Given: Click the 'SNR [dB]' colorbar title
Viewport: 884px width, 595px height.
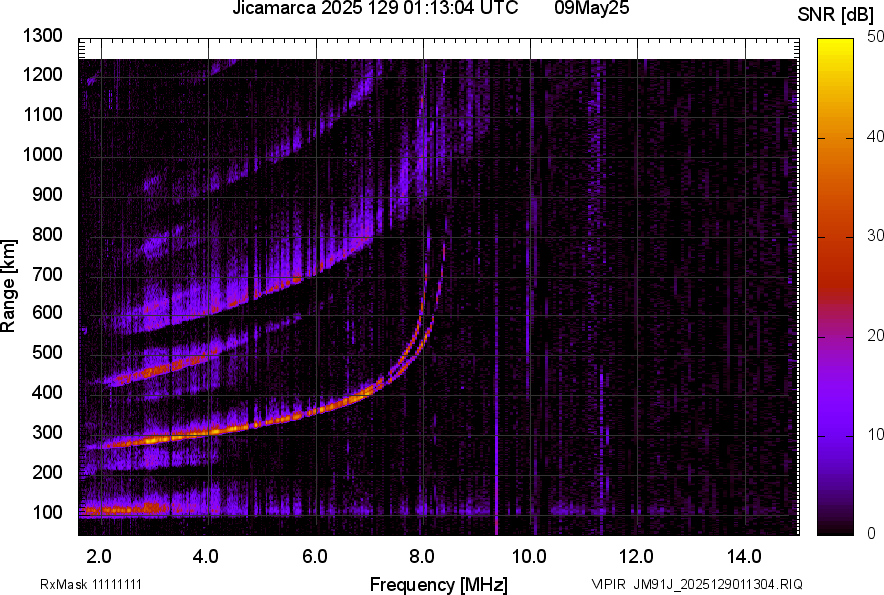Looking at the screenshot, I should (836, 15).
